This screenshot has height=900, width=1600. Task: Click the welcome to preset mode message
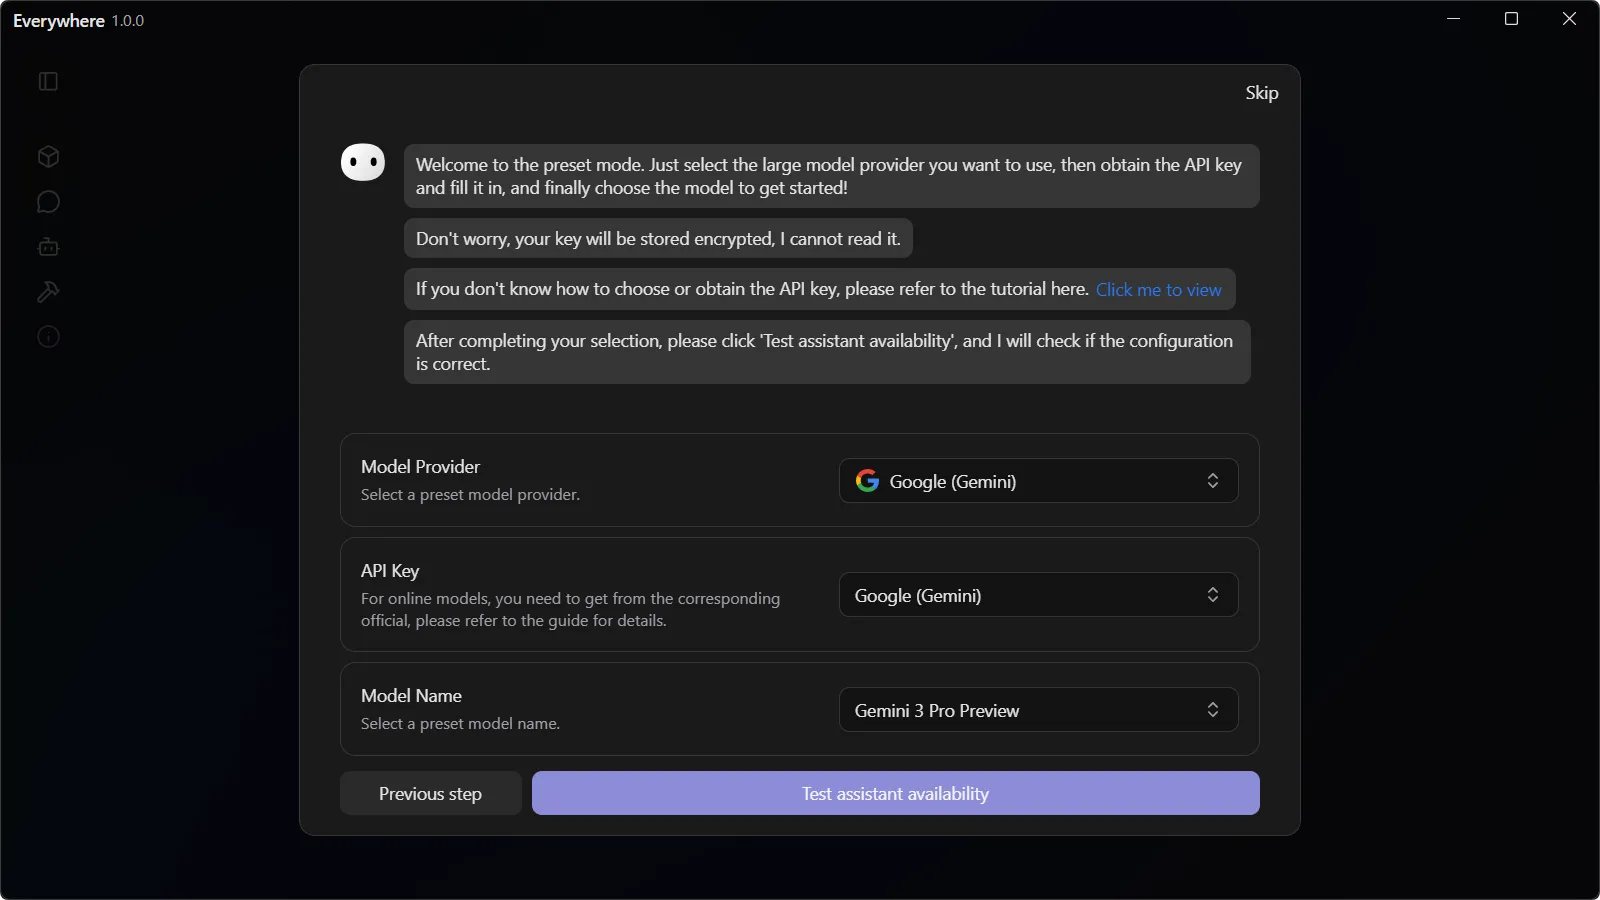pyautogui.click(x=830, y=176)
